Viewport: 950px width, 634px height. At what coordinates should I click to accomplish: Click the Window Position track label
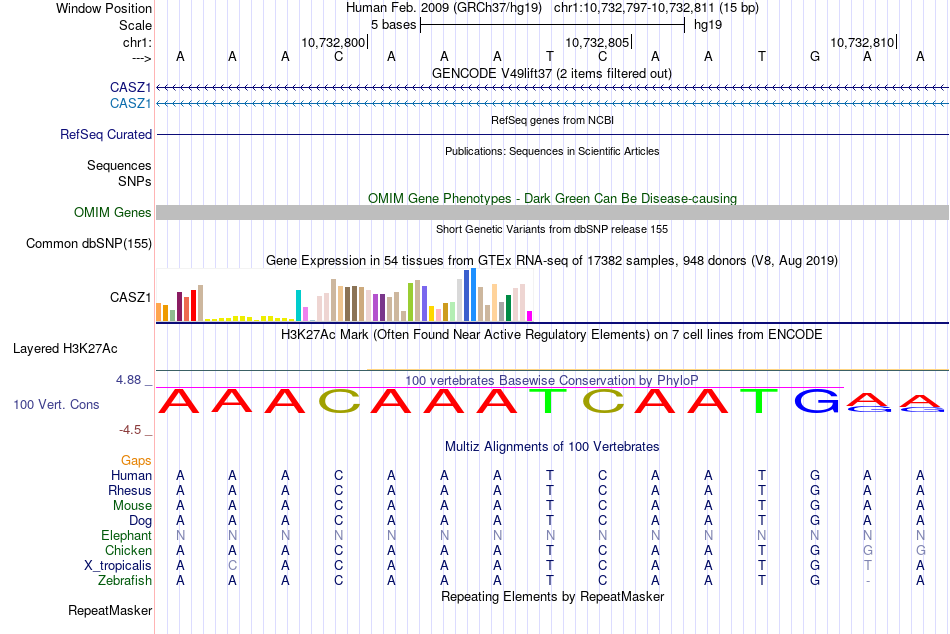104,8
